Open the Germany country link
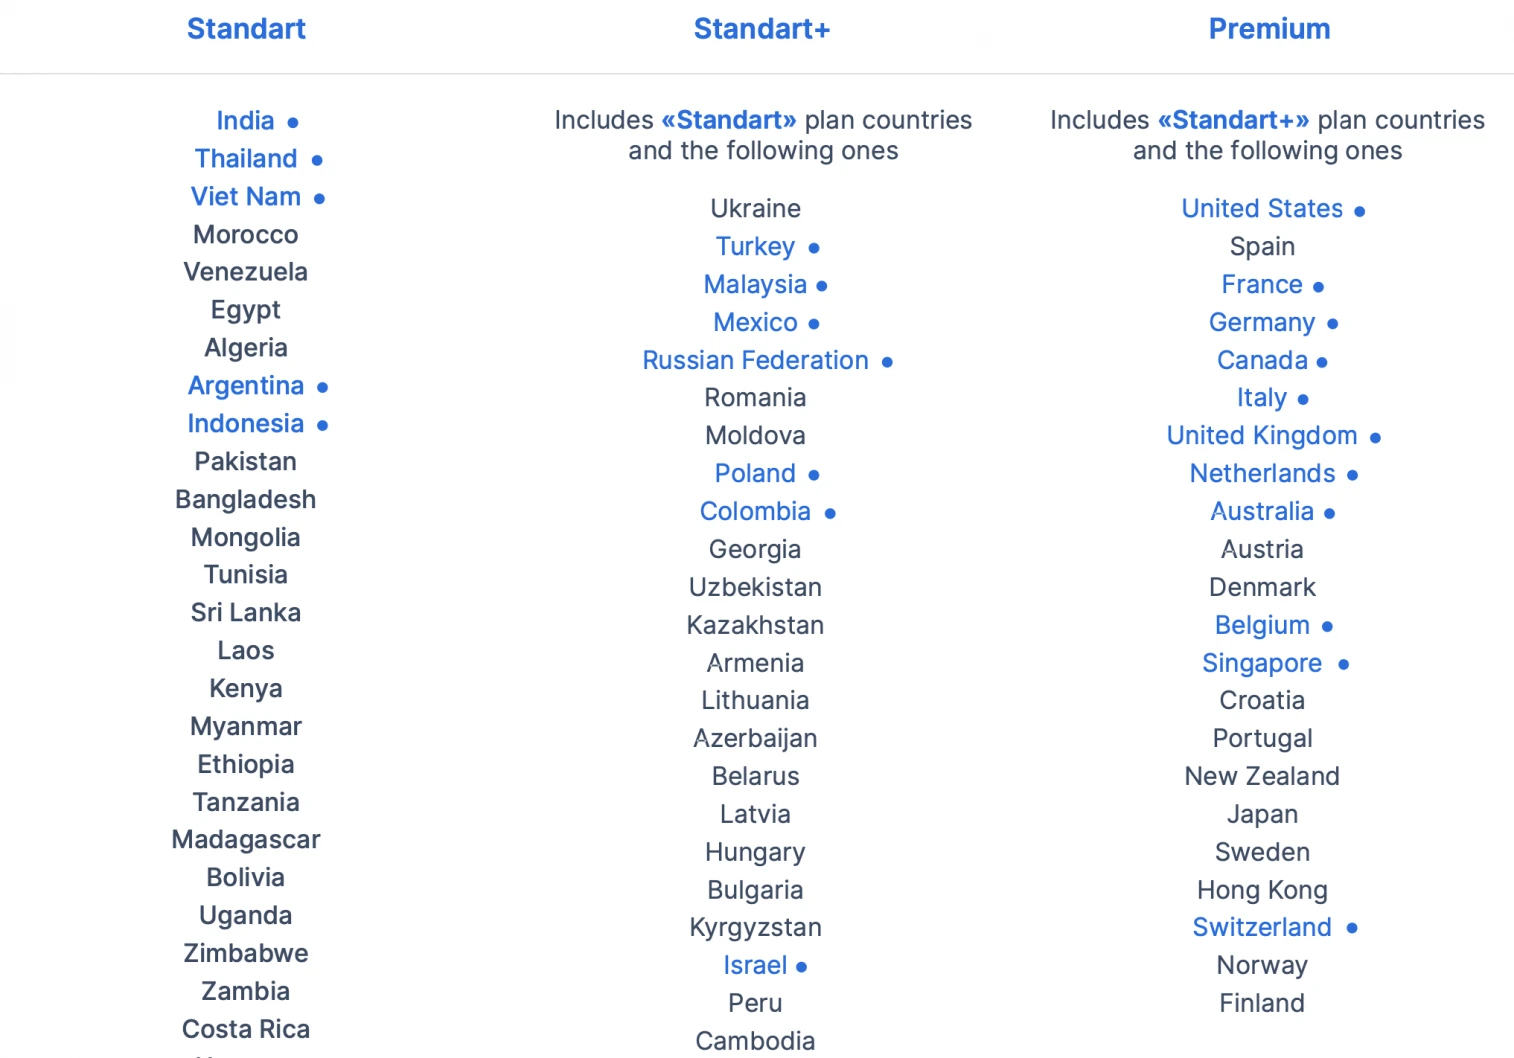 1262,323
